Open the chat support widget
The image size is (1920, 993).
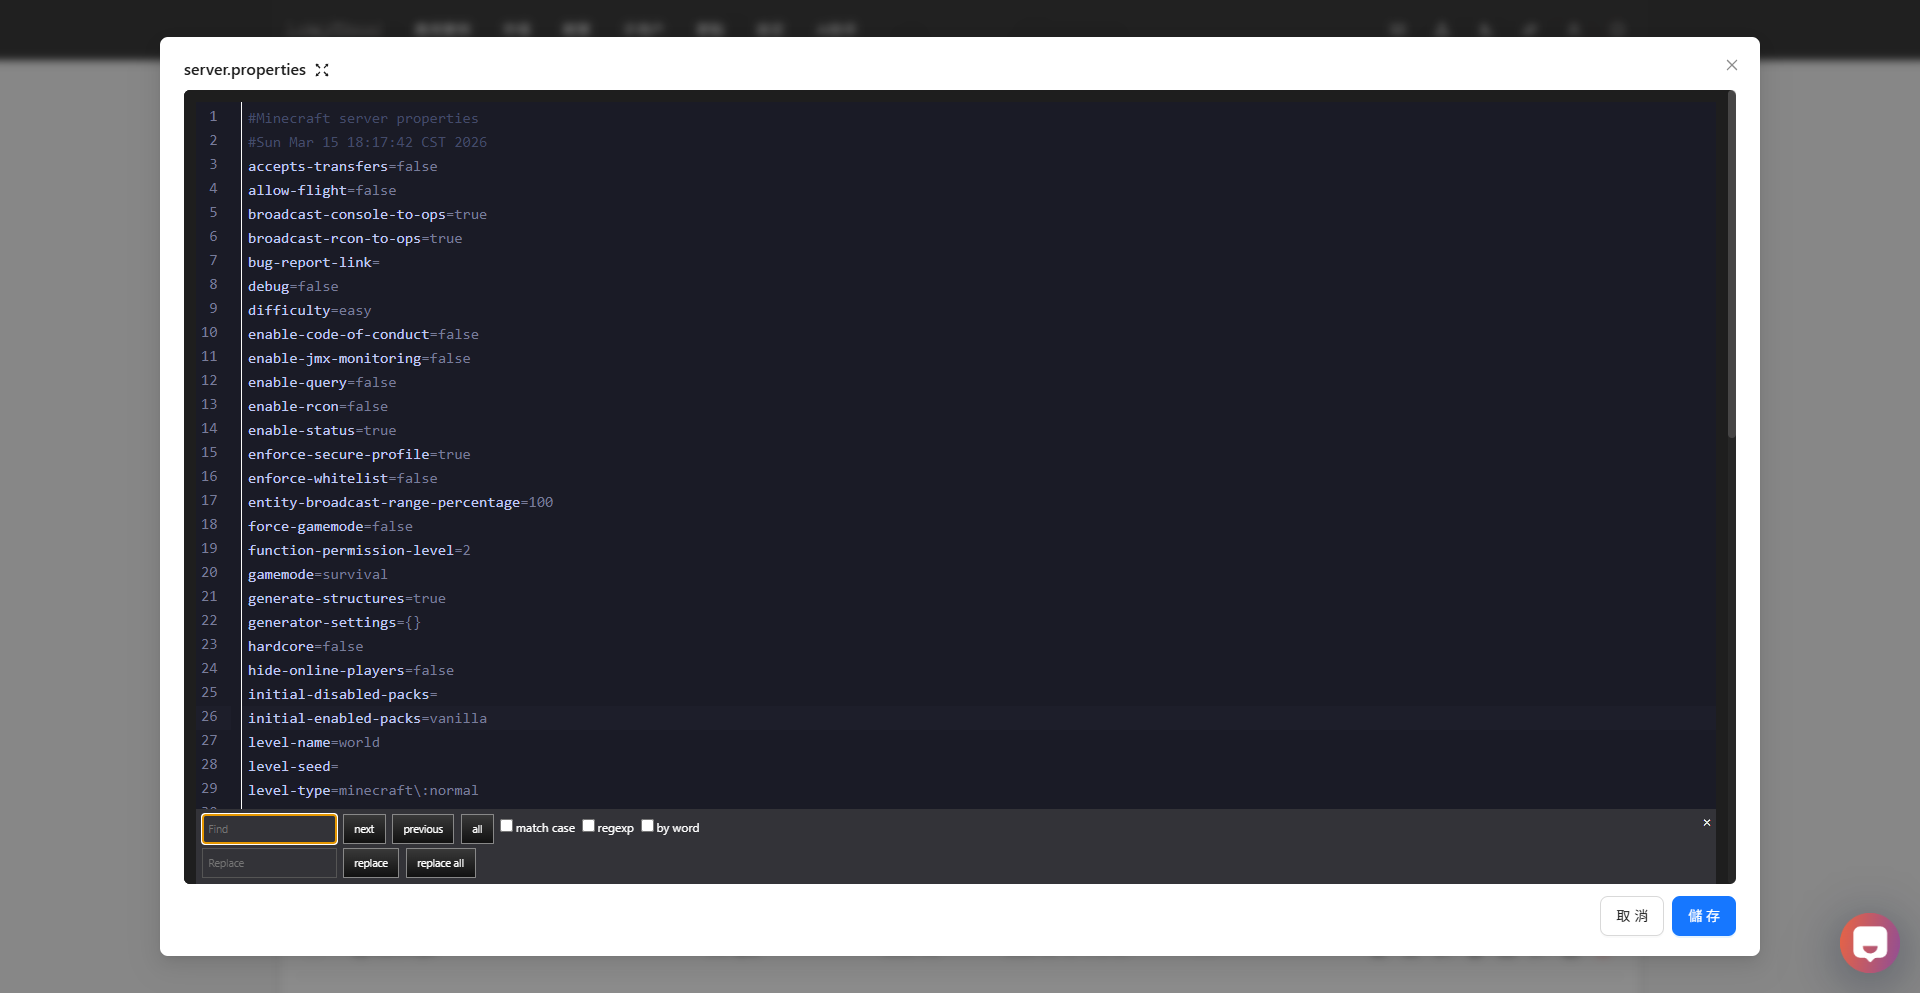(x=1868, y=942)
